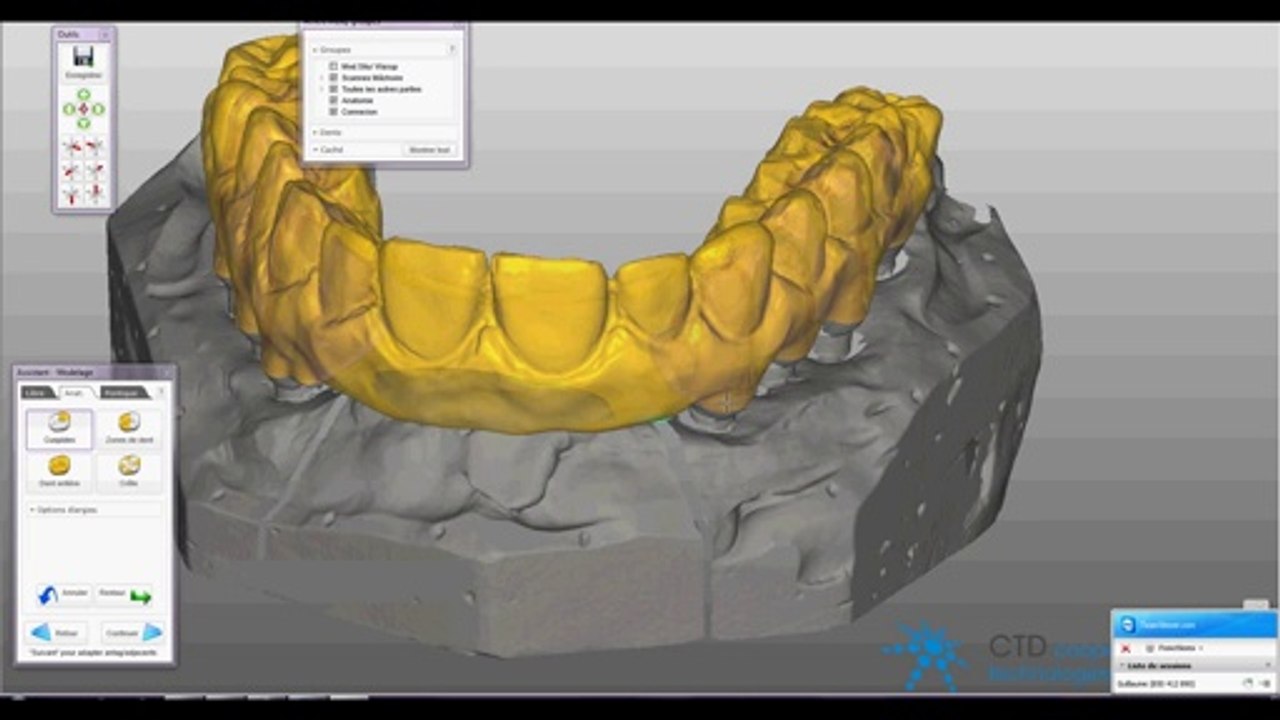Viewport: 1280px width, 720px height.
Task: Click the Annuler undo button
Action: pos(63,594)
